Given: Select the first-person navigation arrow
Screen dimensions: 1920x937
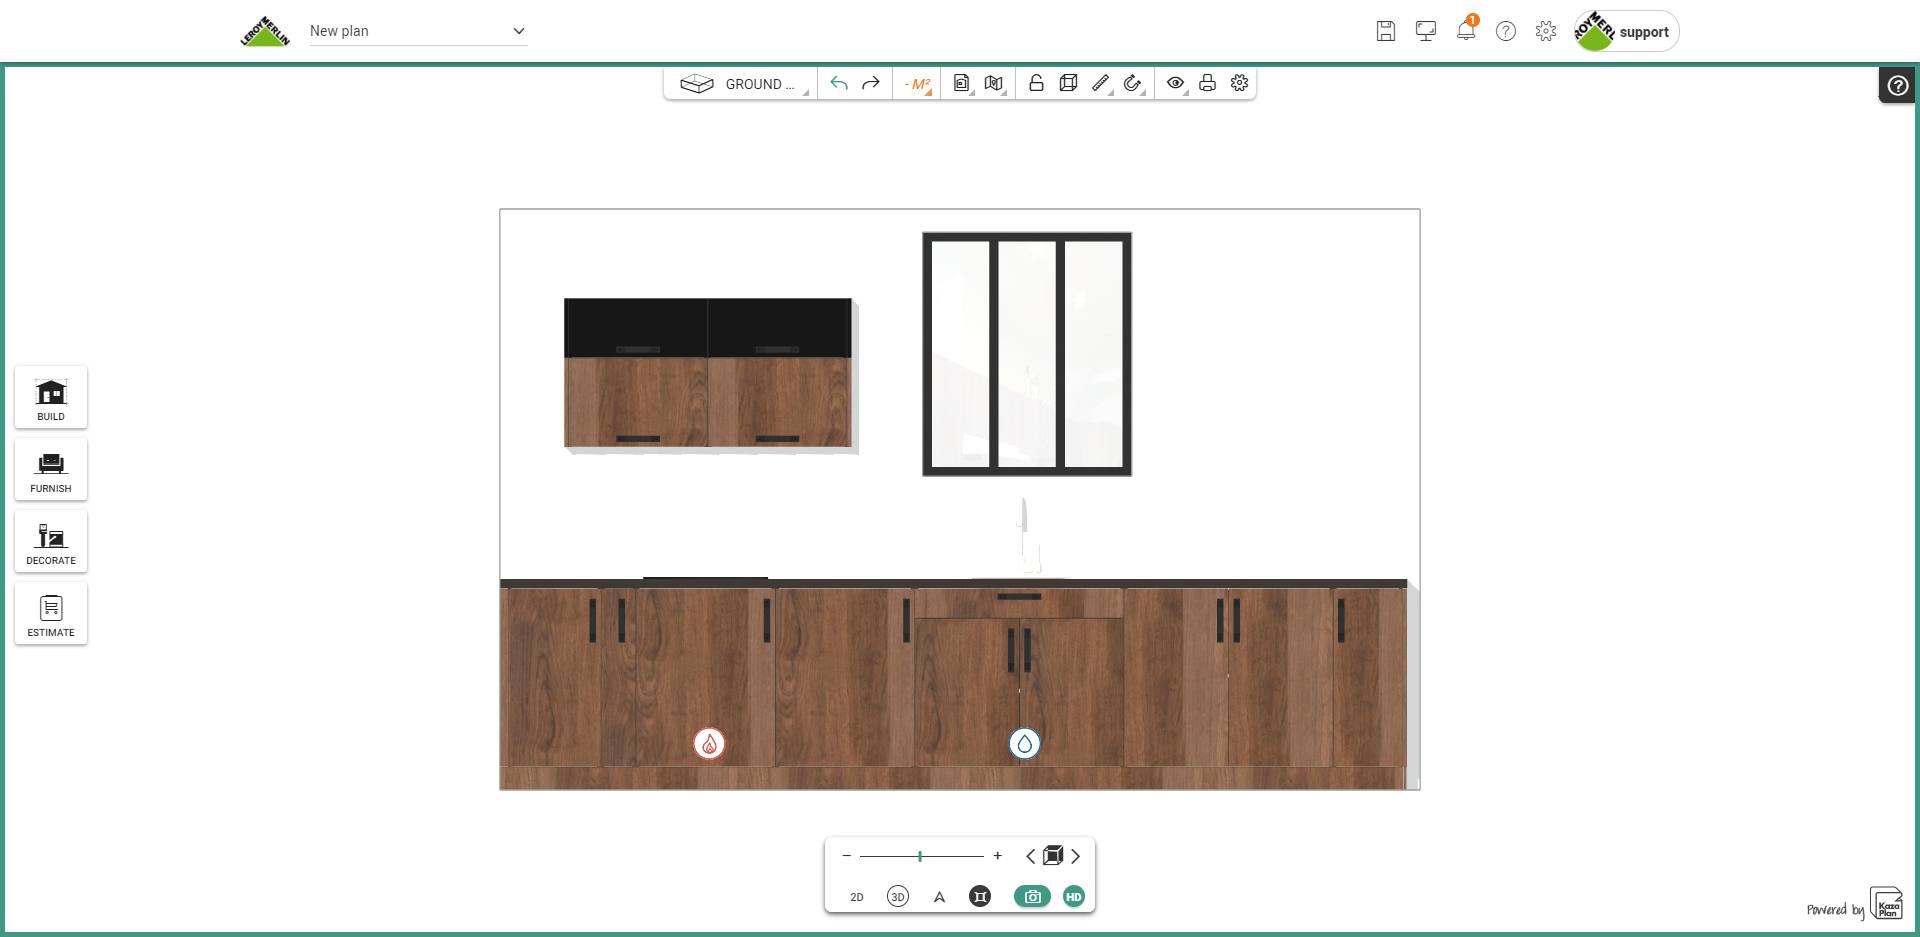Looking at the screenshot, I should (x=939, y=897).
